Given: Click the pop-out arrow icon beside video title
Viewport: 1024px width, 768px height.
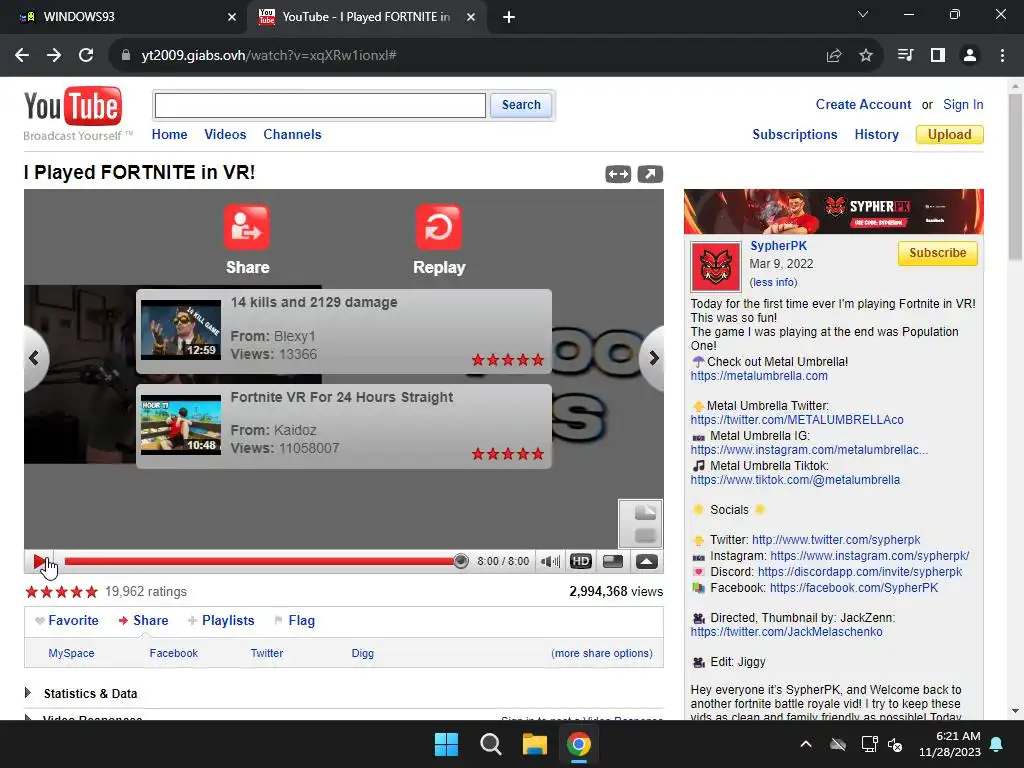Looking at the screenshot, I should point(650,174).
